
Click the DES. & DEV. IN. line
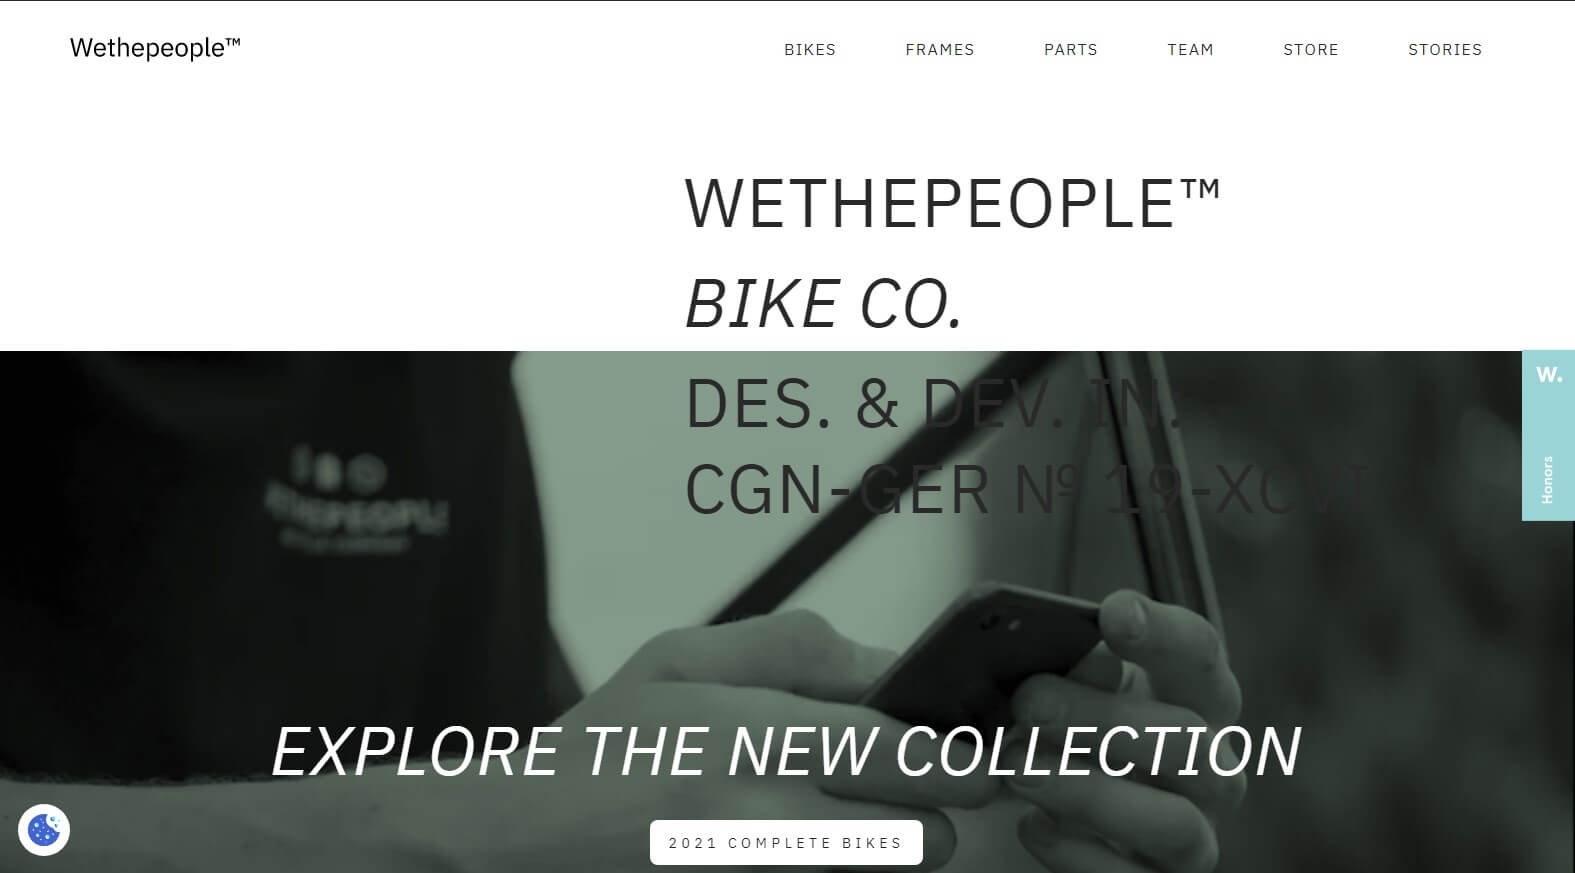(934, 404)
